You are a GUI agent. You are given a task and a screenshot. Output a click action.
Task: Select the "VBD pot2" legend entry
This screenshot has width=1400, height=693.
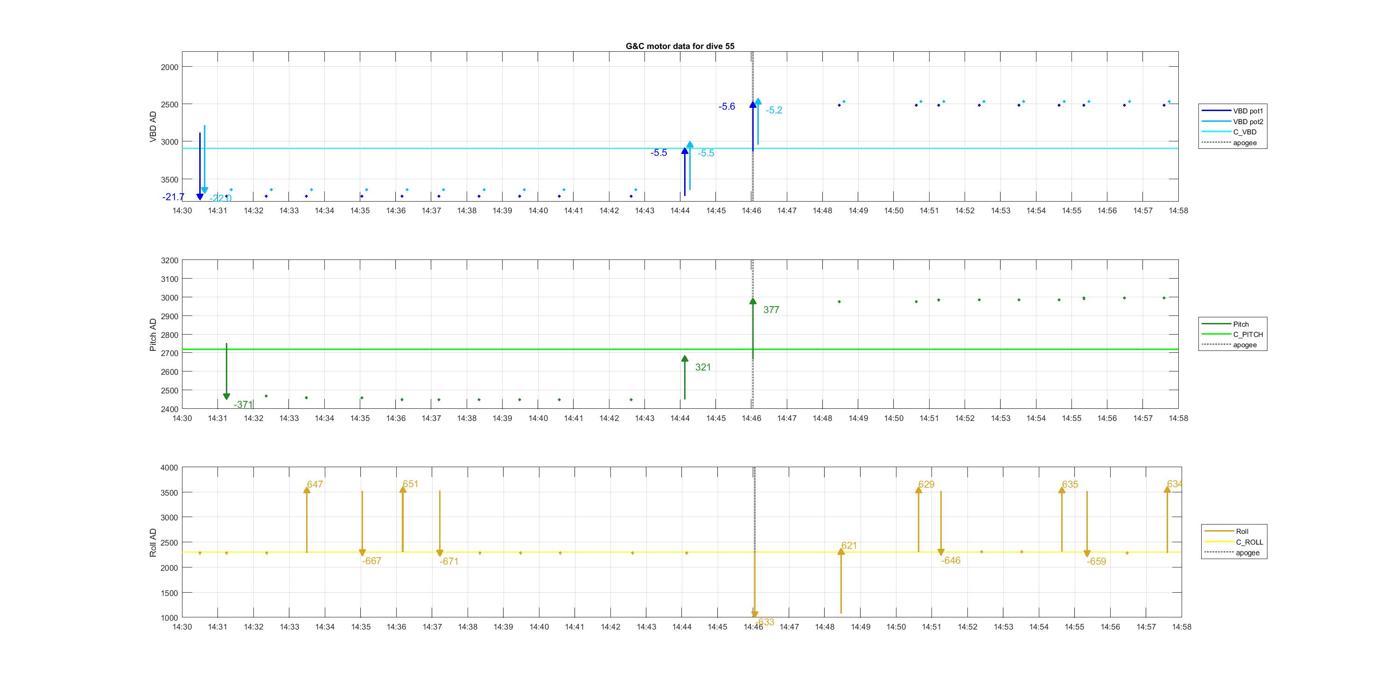(1234, 121)
